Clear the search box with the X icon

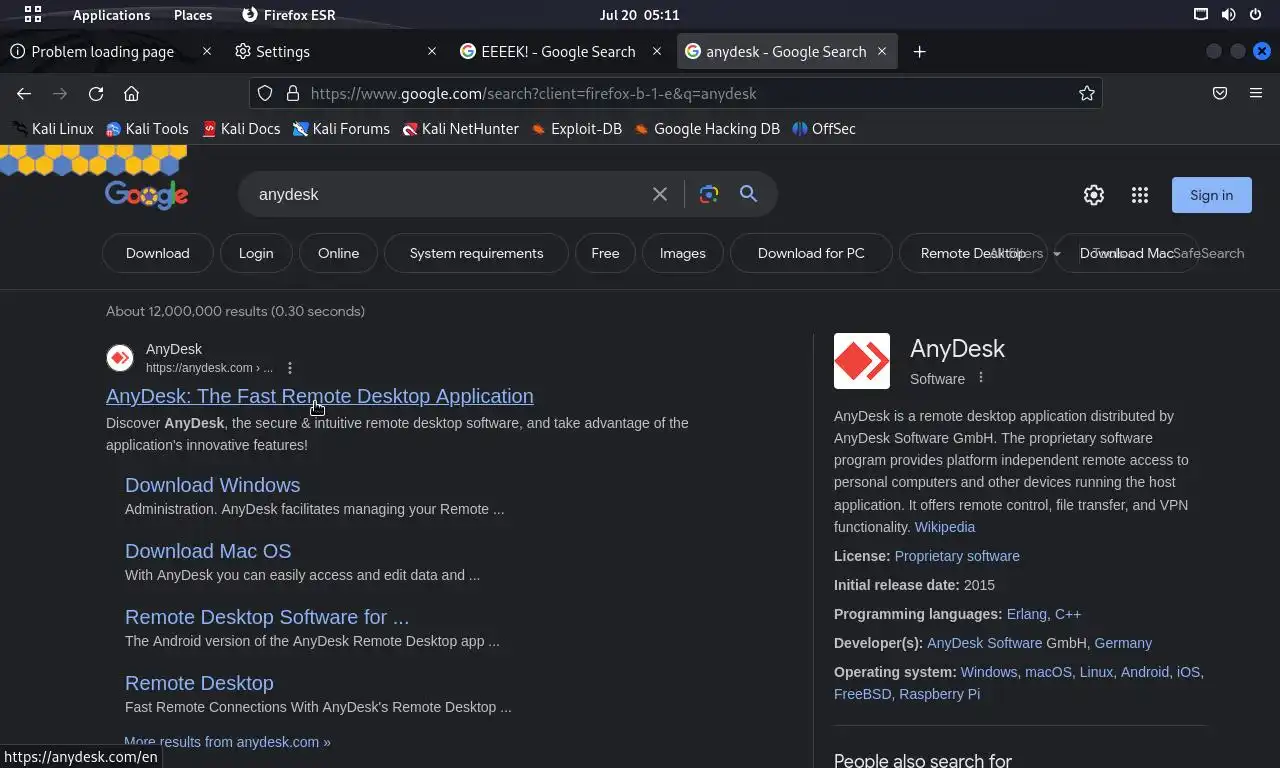(660, 194)
